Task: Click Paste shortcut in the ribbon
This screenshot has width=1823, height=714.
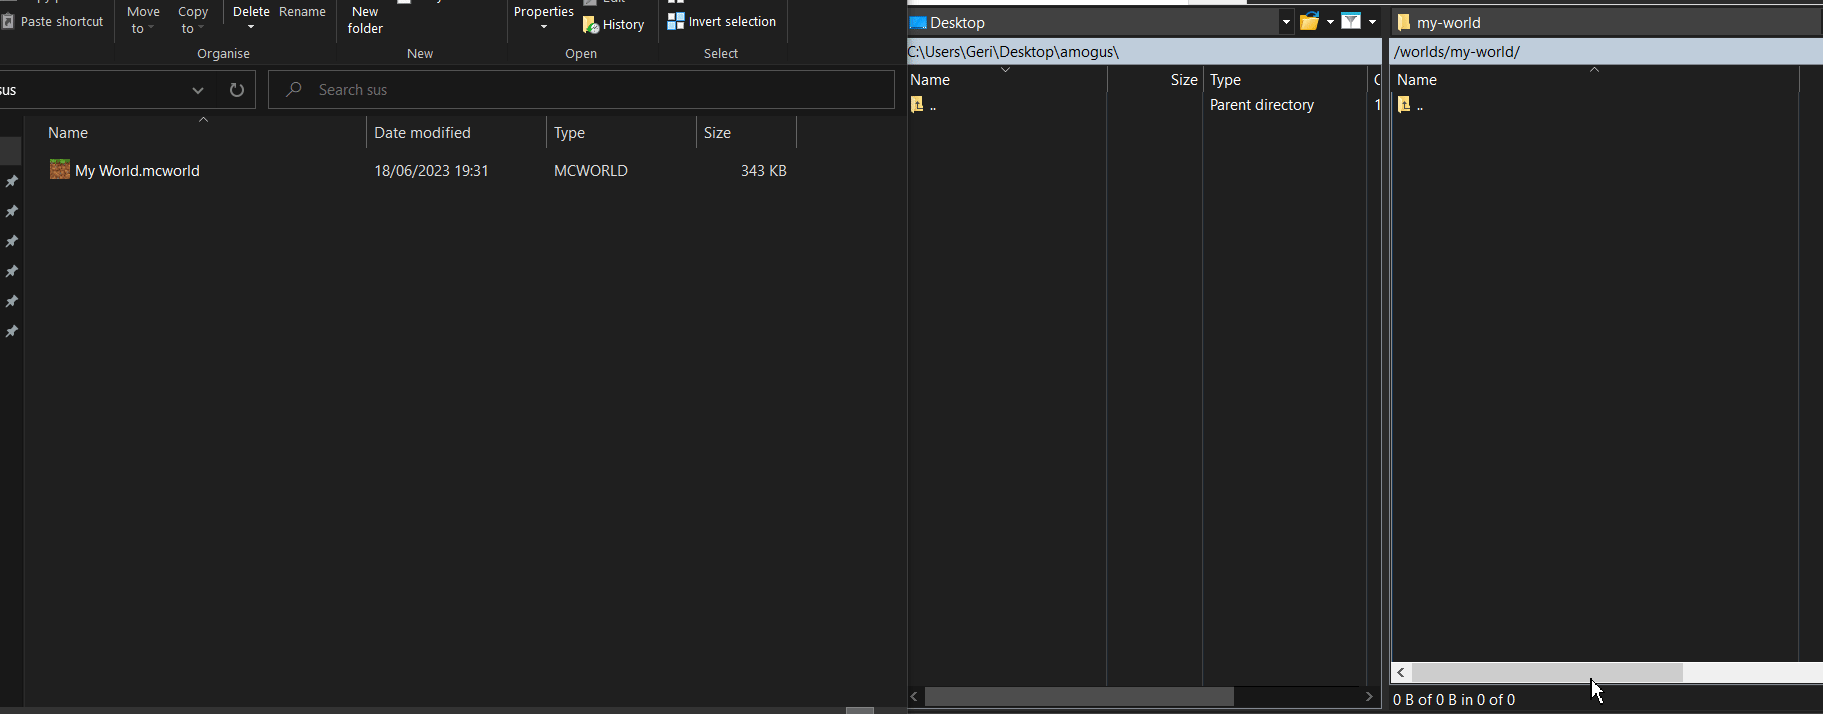Action: tap(53, 21)
